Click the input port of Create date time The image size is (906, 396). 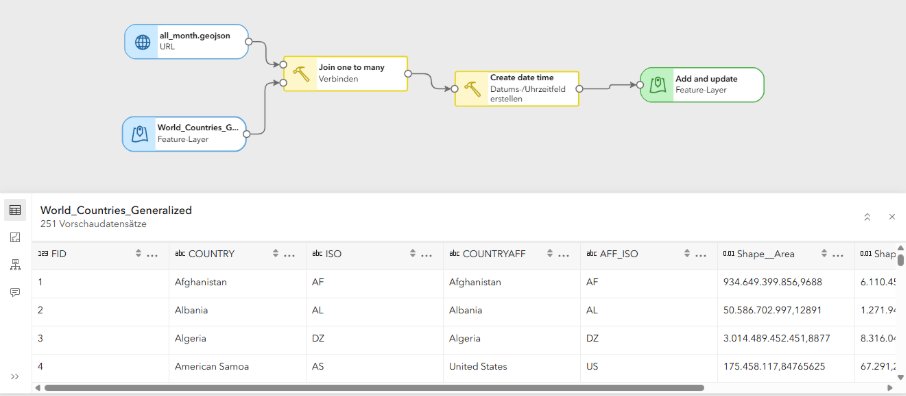point(455,89)
